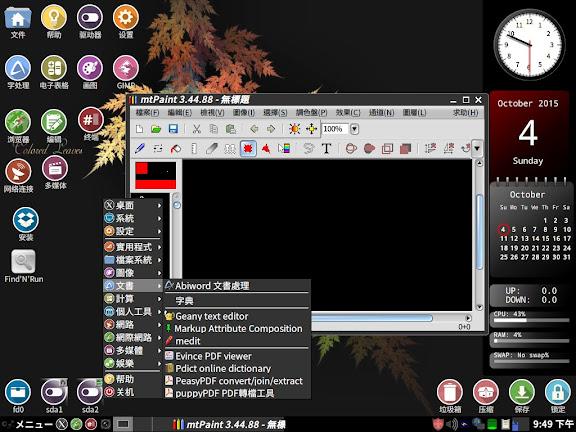Paste from the clipboard in mtPaint
576x432 pixels.
click(x=230, y=129)
